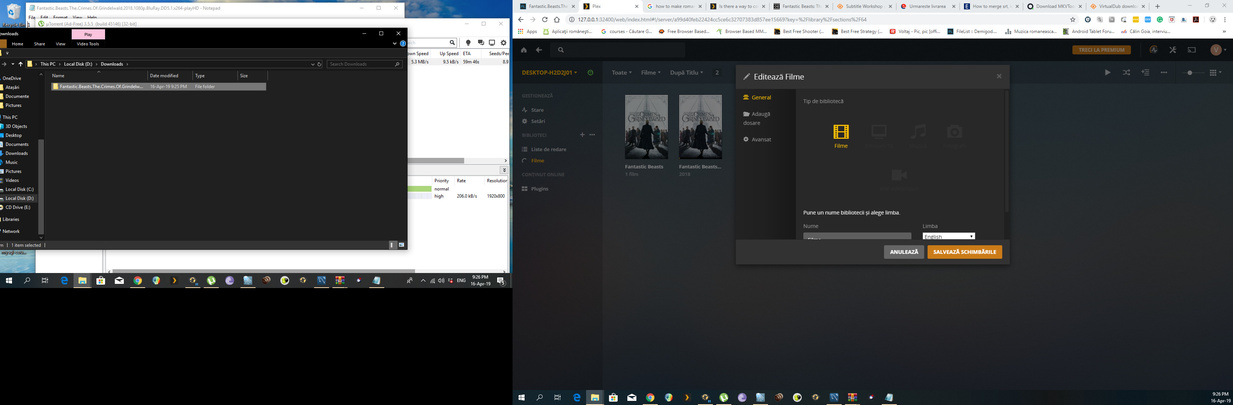Click the second Fantastic Beasts poster dated 2018
Viewport: 1233px width, 405px height.
(700, 127)
